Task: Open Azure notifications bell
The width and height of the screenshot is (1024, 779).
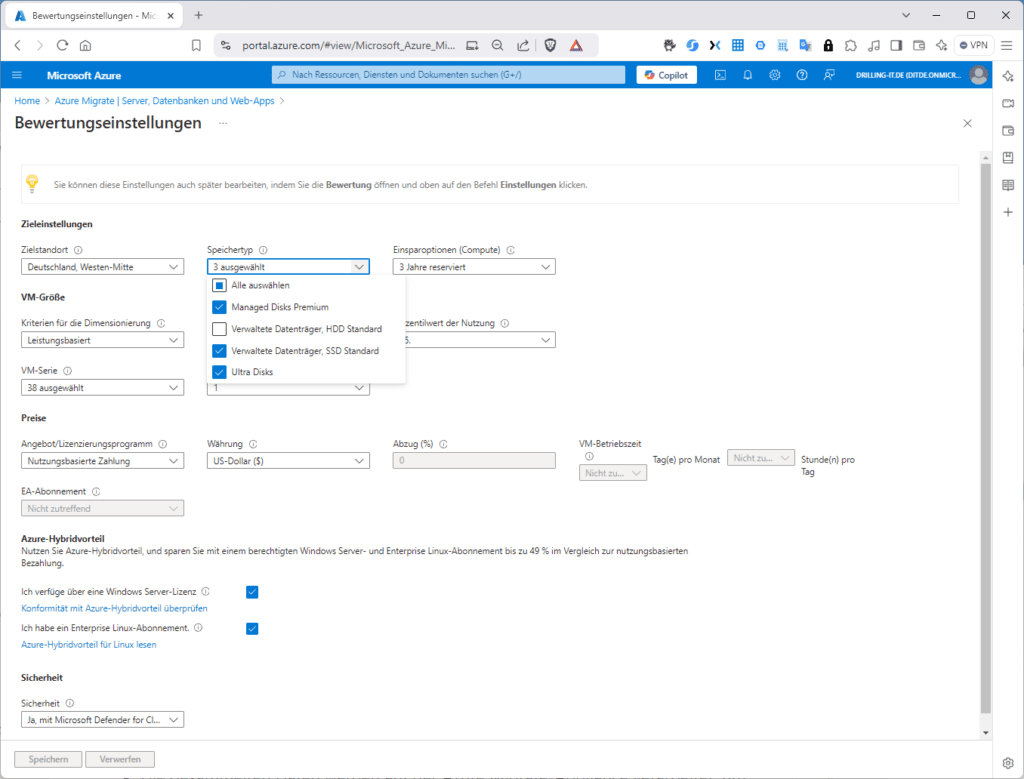Action: pos(748,75)
